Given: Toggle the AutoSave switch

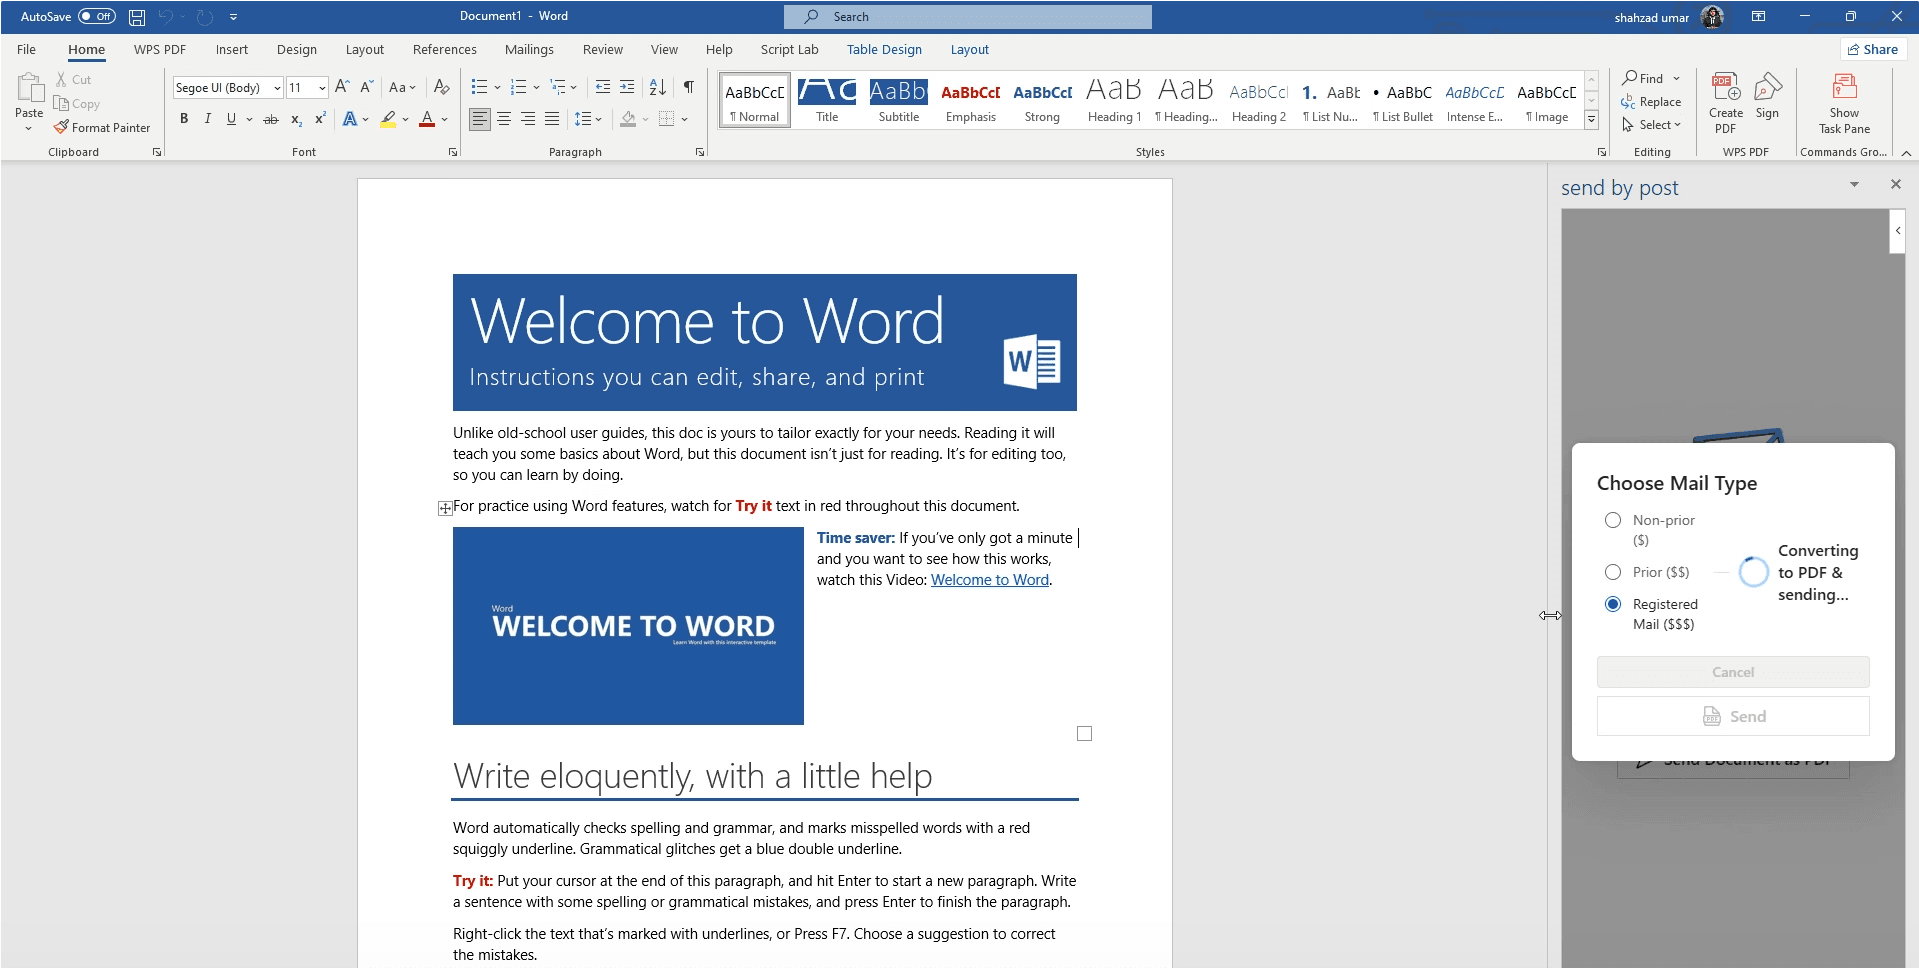Looking at the screenshot, I should 97,16.
